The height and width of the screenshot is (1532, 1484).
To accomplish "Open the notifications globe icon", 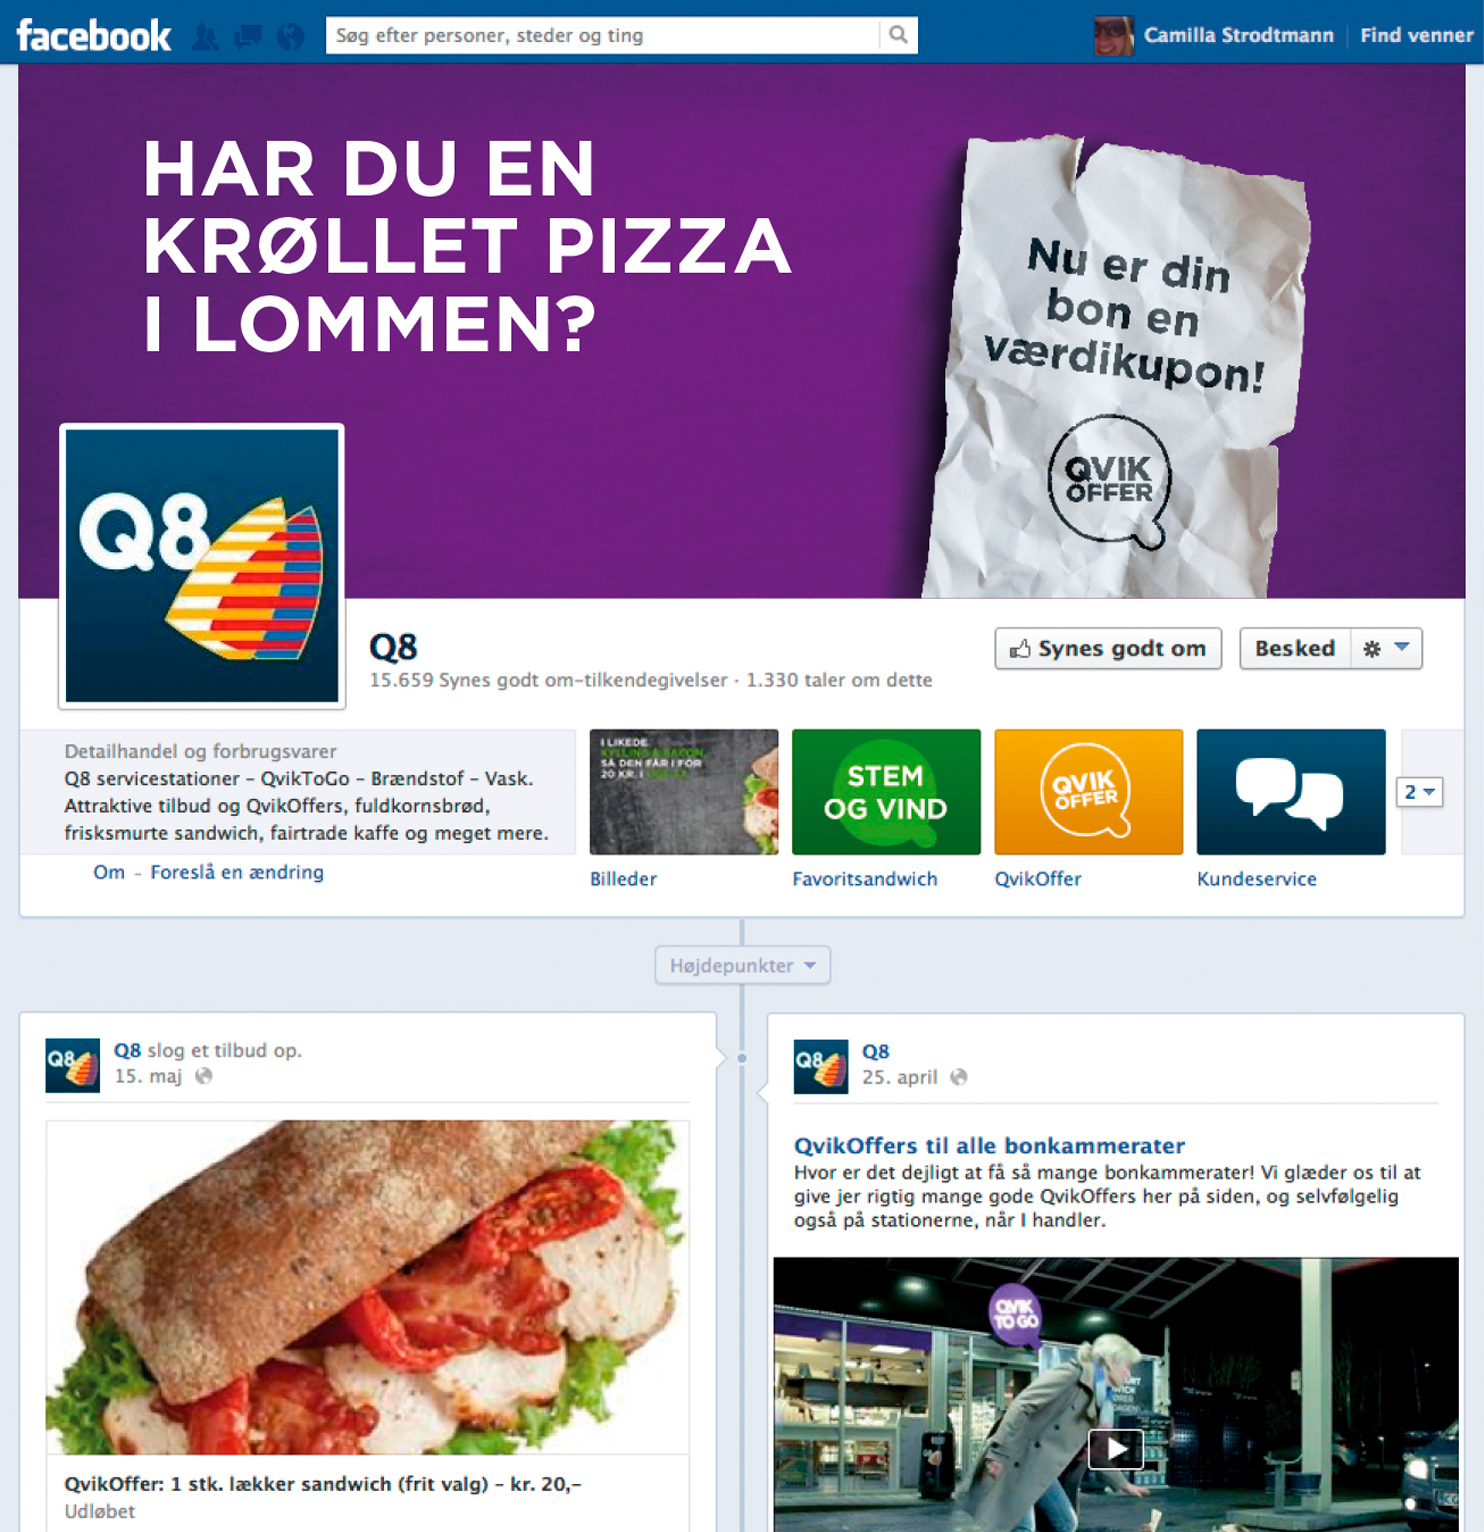I will coord(290,37).
